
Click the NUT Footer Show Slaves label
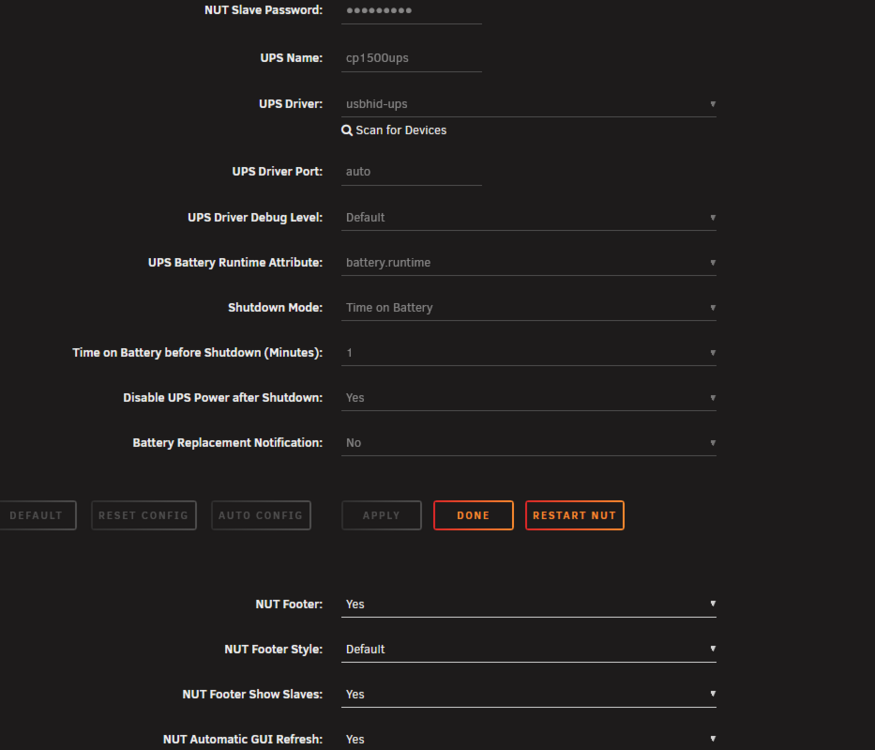[252, 694]
